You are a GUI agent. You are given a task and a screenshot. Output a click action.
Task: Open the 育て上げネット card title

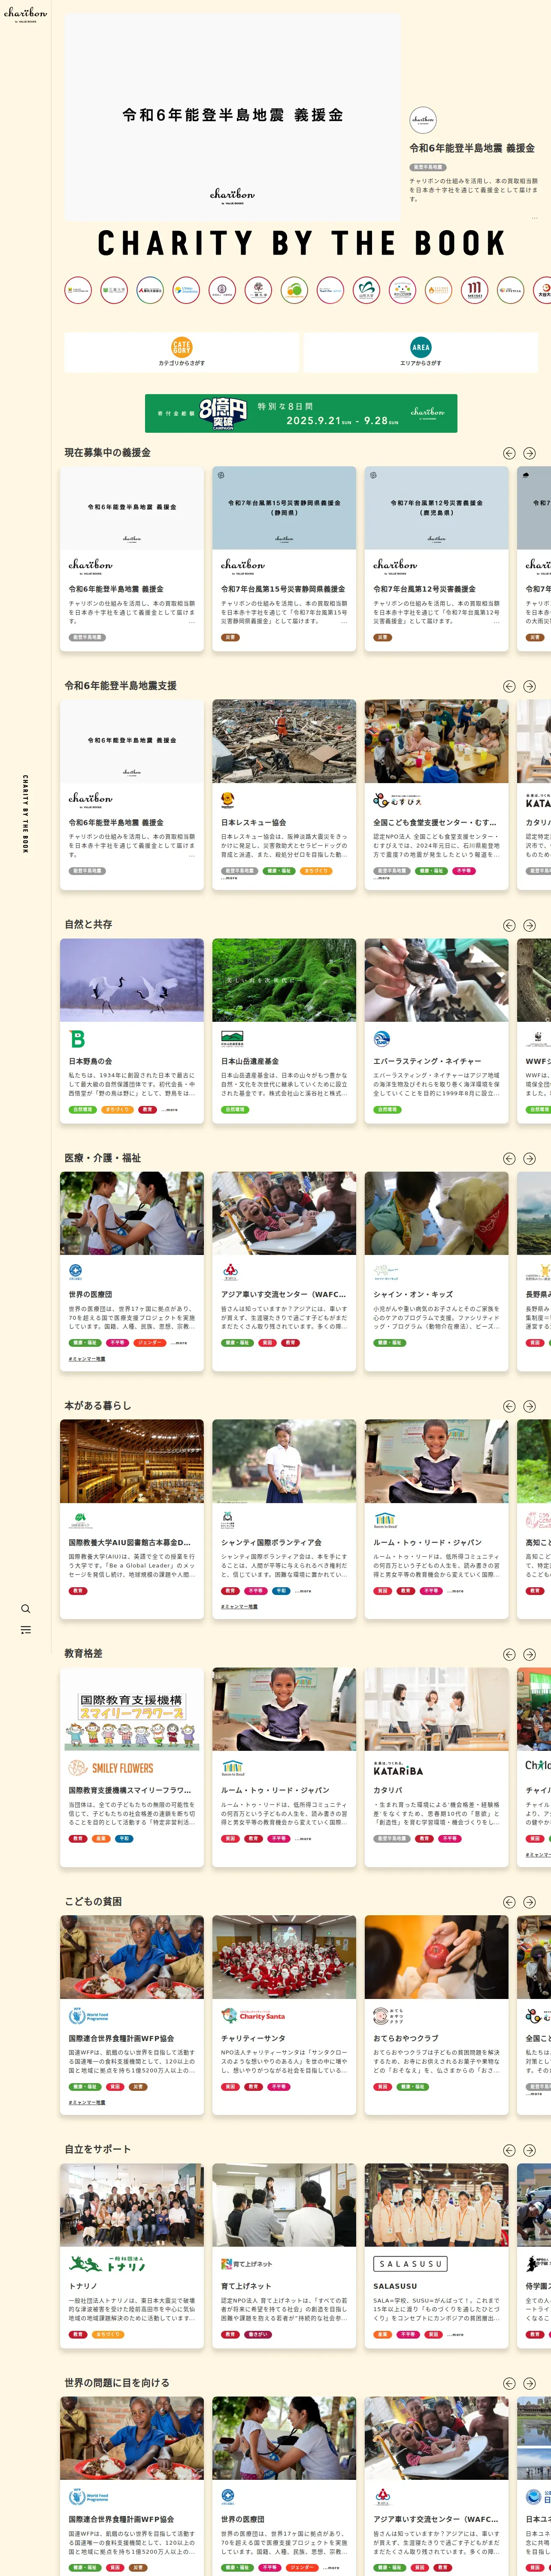246,2286
